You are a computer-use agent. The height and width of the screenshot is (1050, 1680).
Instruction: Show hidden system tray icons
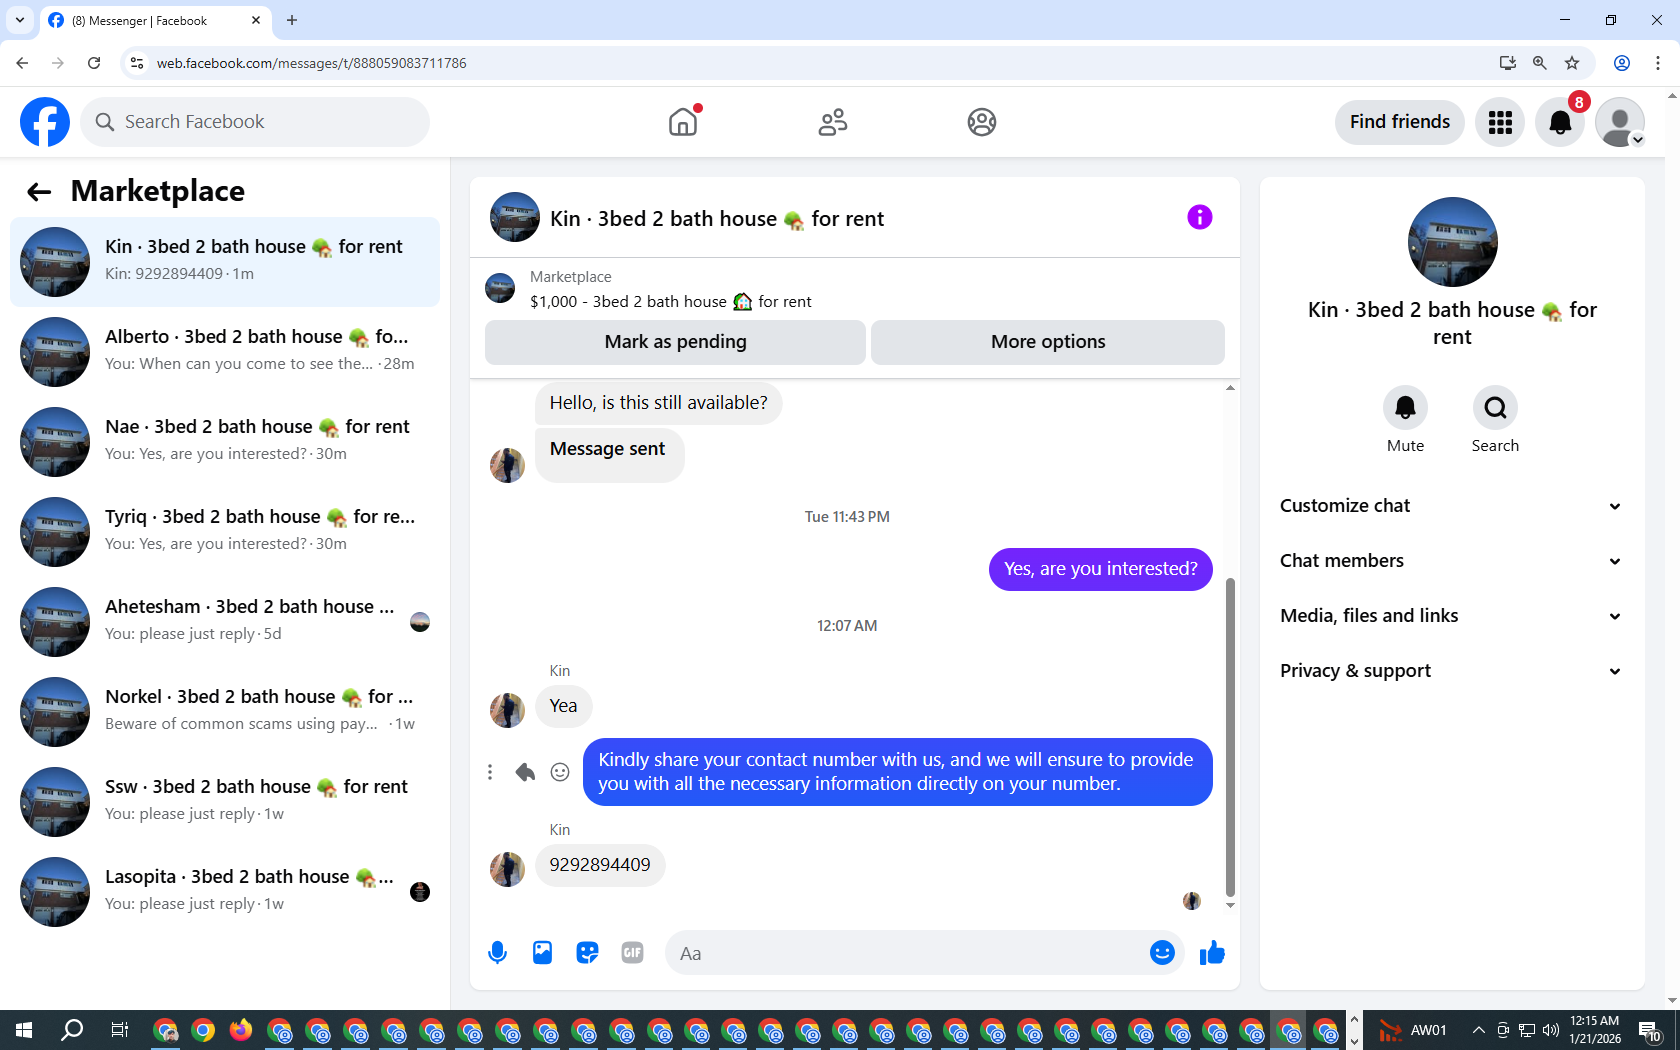click(x=1478, y=1030)
